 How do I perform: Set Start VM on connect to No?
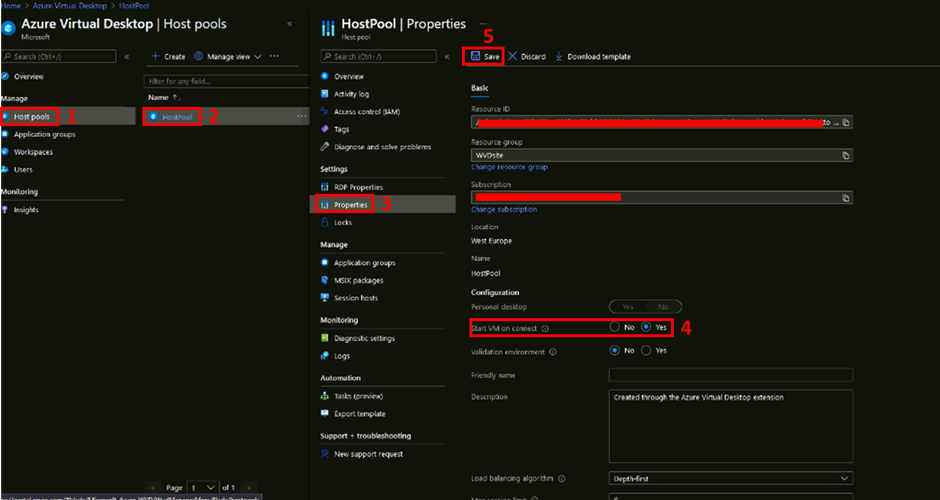(x=614, y=327)
